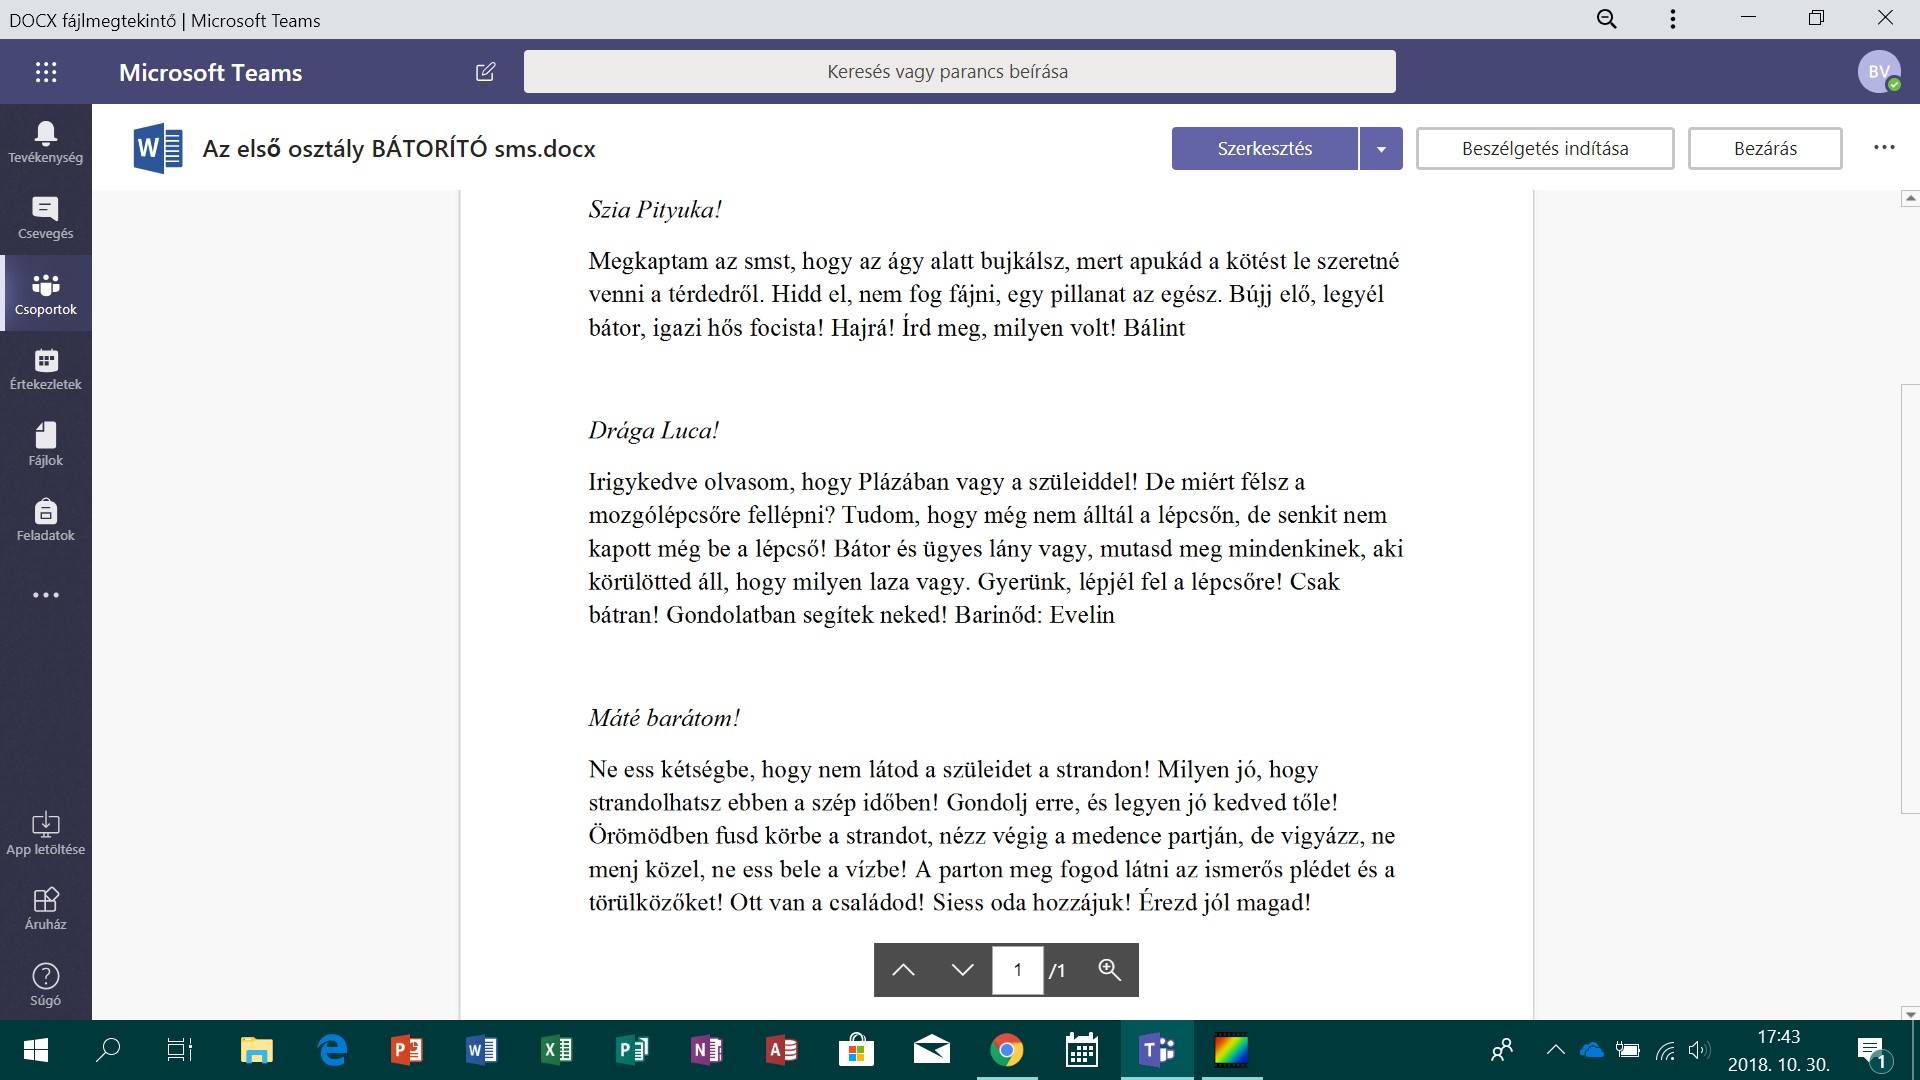Click Teams icon in taskbar
Image resolution: width=1920 pixels, height=1080 pixels.
(x=1157, y=1050)
